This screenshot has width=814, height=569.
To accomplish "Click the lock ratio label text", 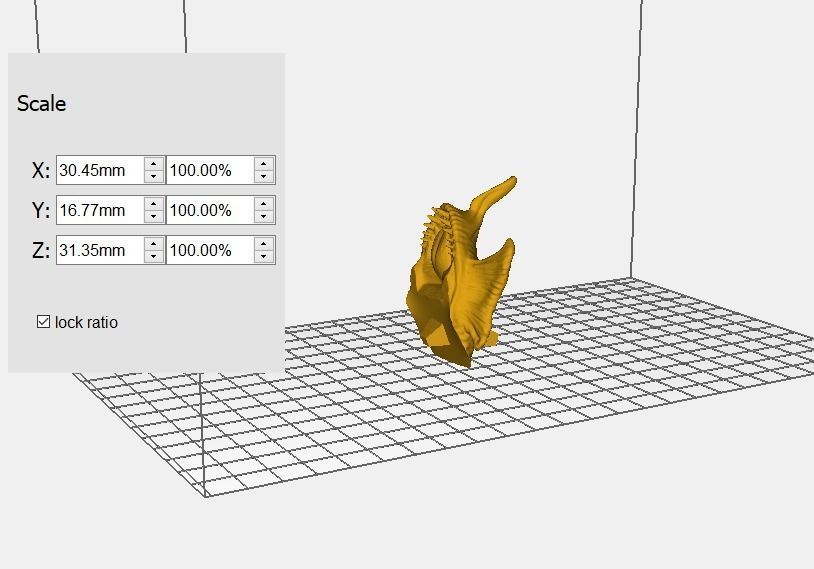I will pyautogui.click(x=86, y=322).
